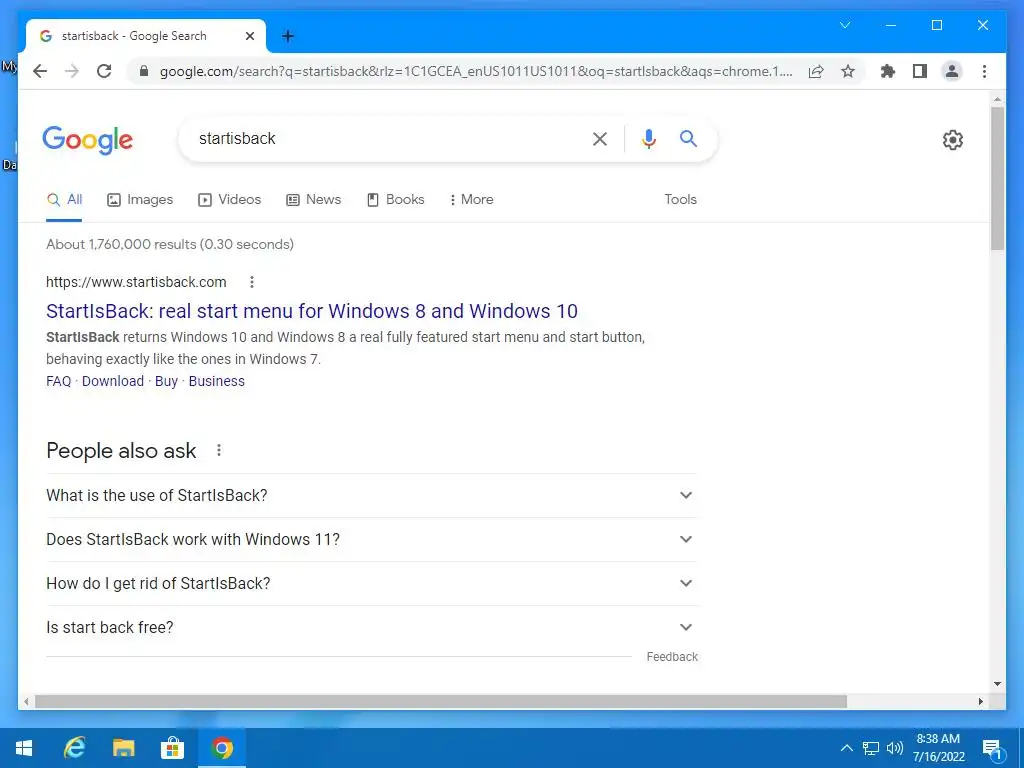The width and height of the screenshot is (1024, 768).
Task: Expand Is start back free question
Action: click(372, 628)
